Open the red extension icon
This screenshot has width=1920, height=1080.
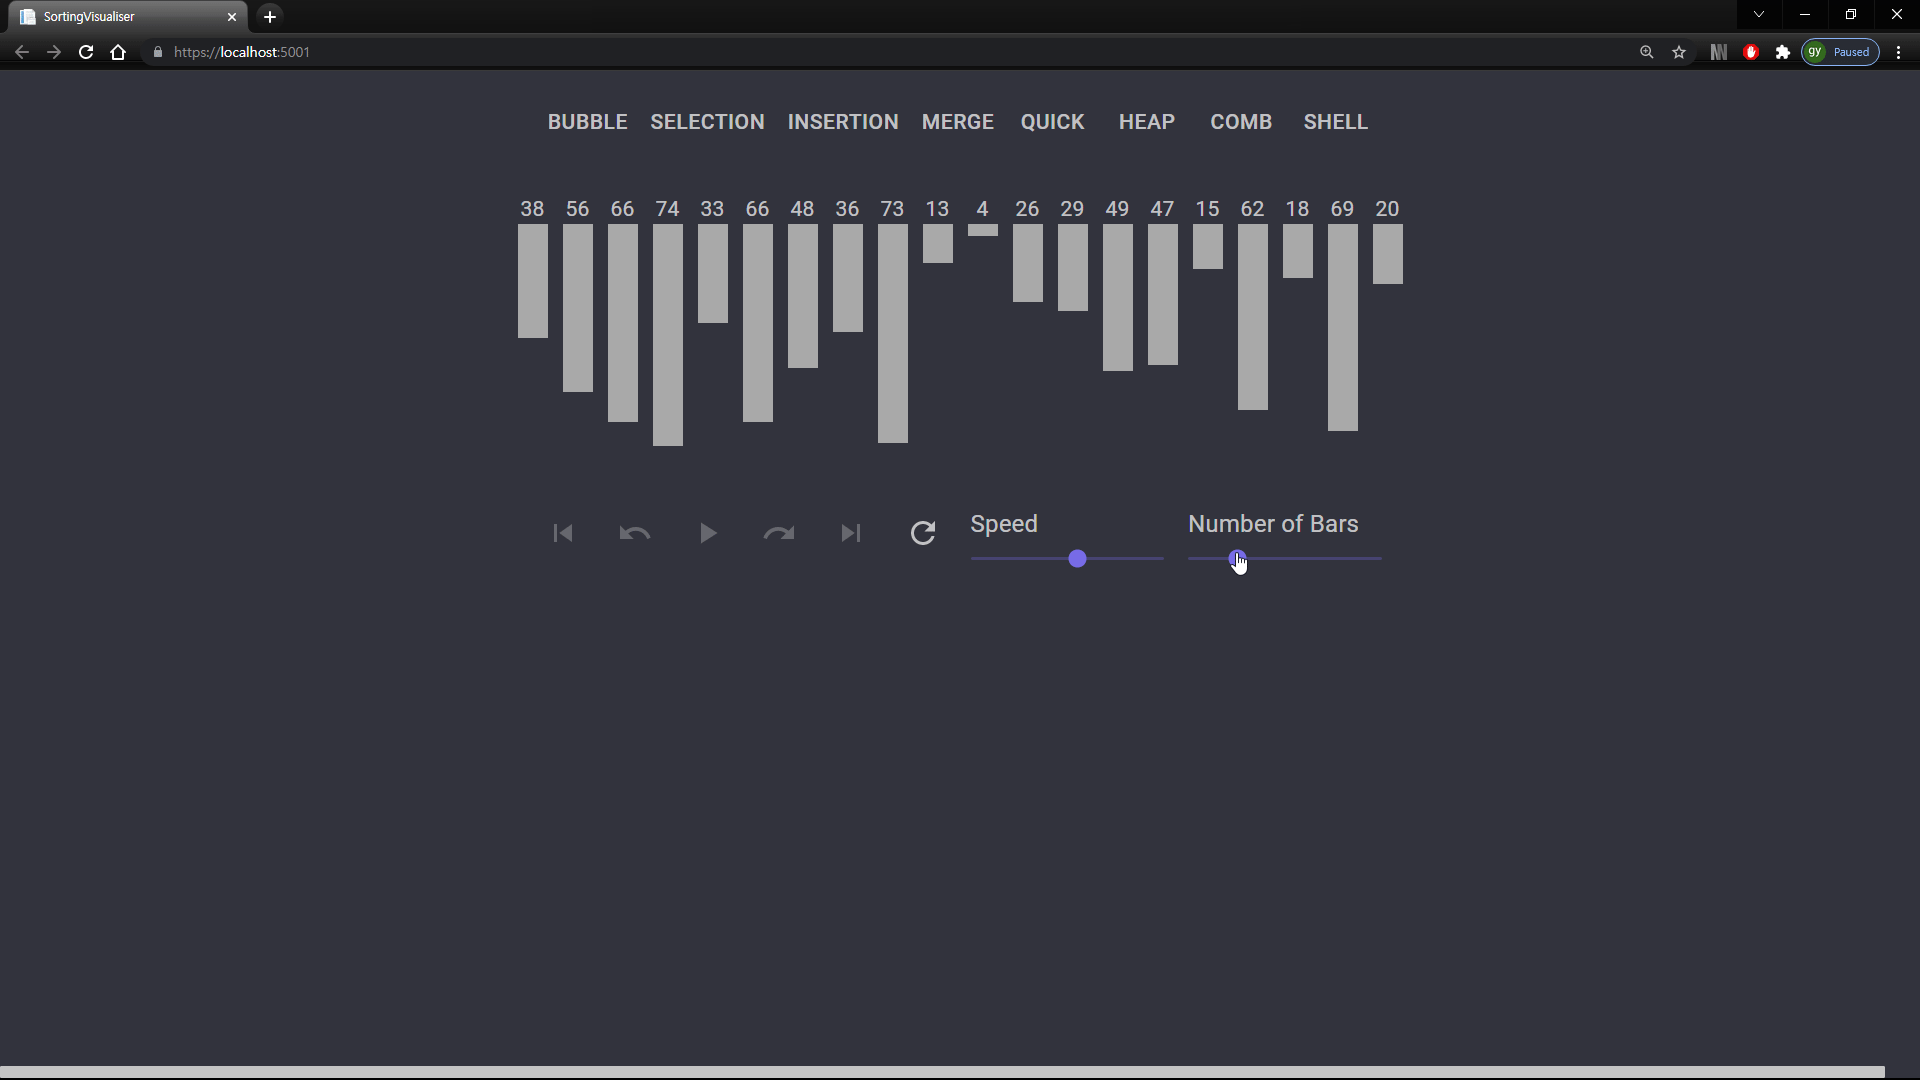click(1751, 52)
